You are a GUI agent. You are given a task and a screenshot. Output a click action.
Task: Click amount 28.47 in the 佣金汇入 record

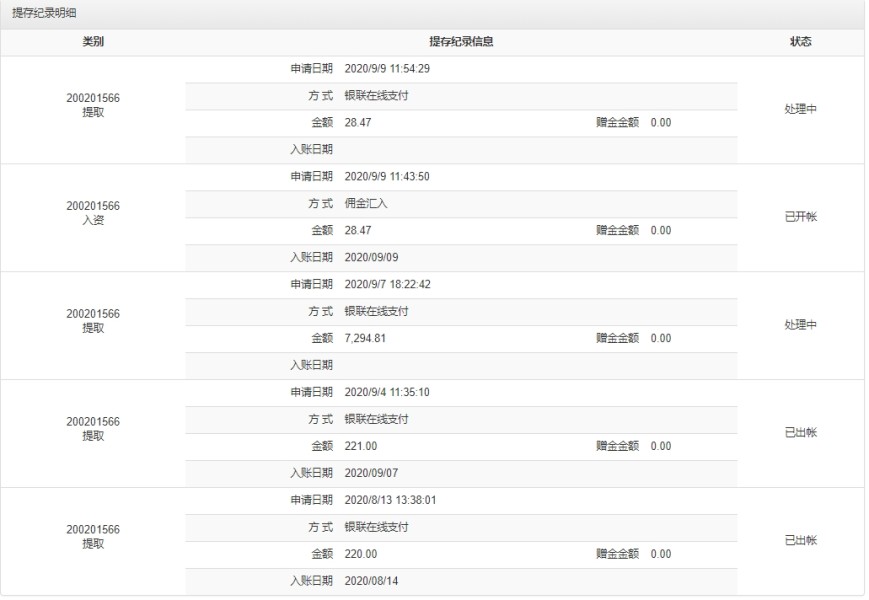click(x=358, y=230)
